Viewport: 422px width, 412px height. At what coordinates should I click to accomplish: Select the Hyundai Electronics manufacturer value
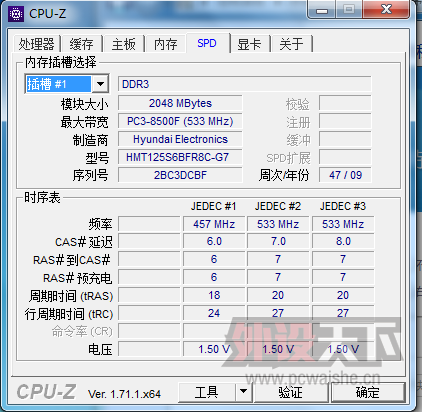180,139
